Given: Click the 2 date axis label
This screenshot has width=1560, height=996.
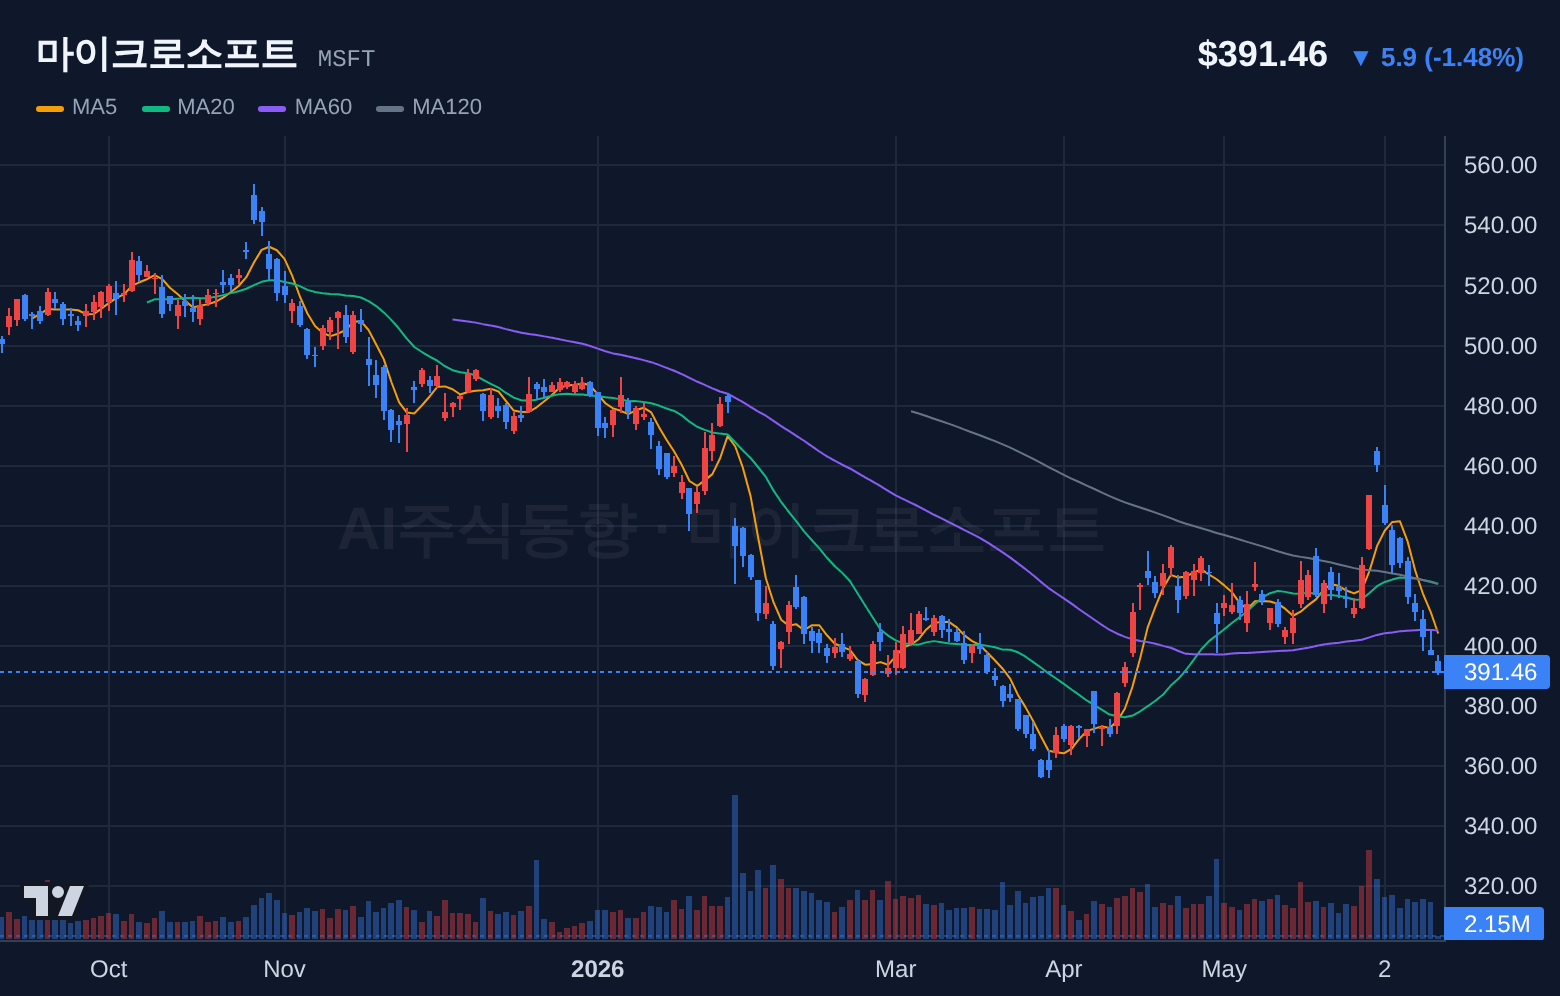Looking at the screenshot, I should point(1385,969).
